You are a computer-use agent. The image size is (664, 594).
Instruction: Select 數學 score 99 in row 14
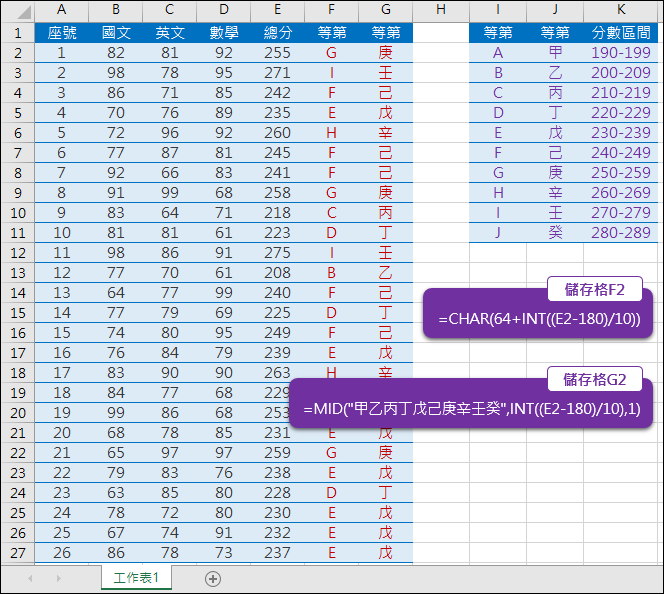click(224, 293)
